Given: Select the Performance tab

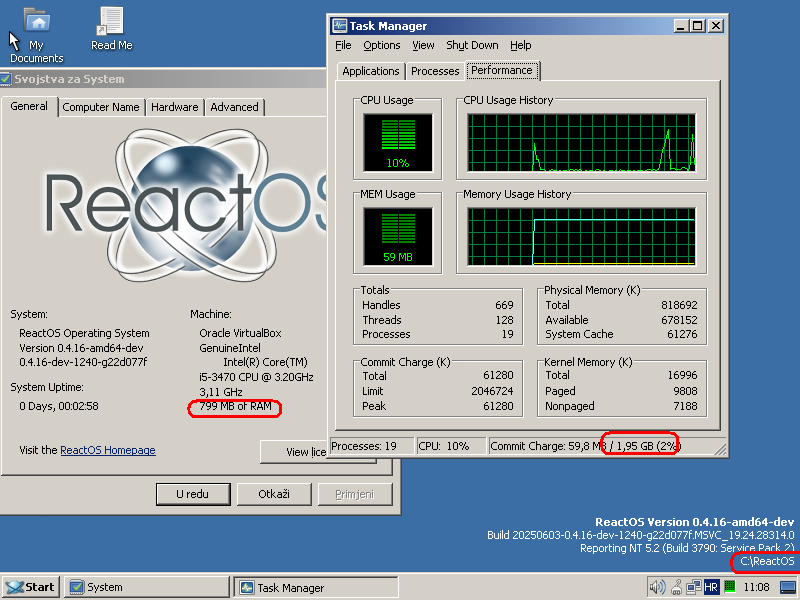Looking at the screenshot, I should click(502, 70).
